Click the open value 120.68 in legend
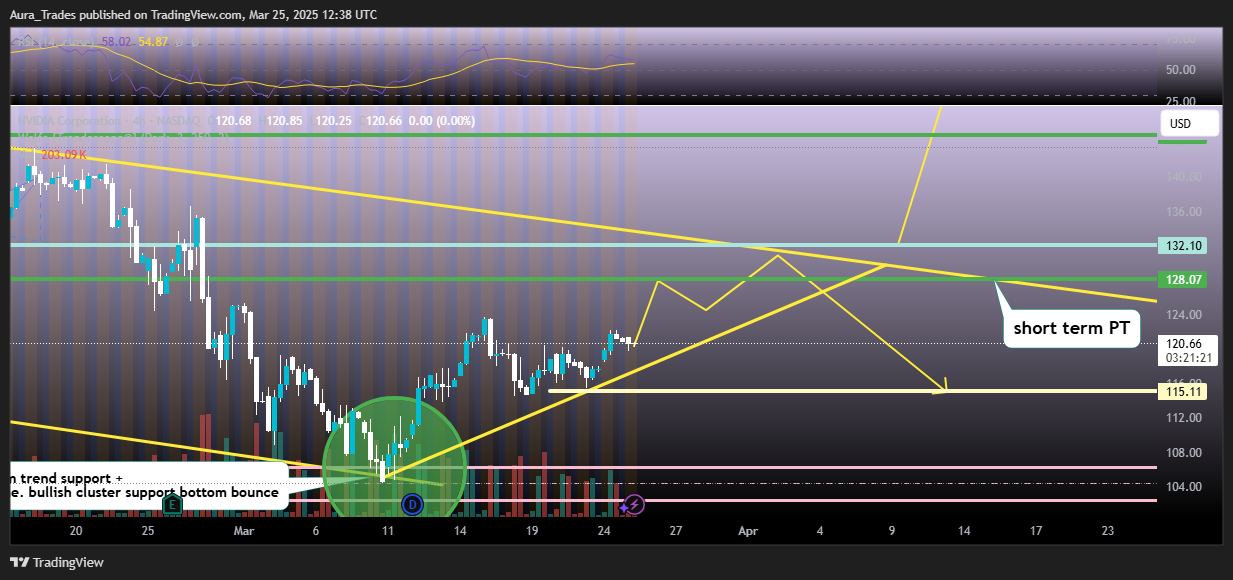This screenshot has width=1233, height=580. [x=234, y=120]
